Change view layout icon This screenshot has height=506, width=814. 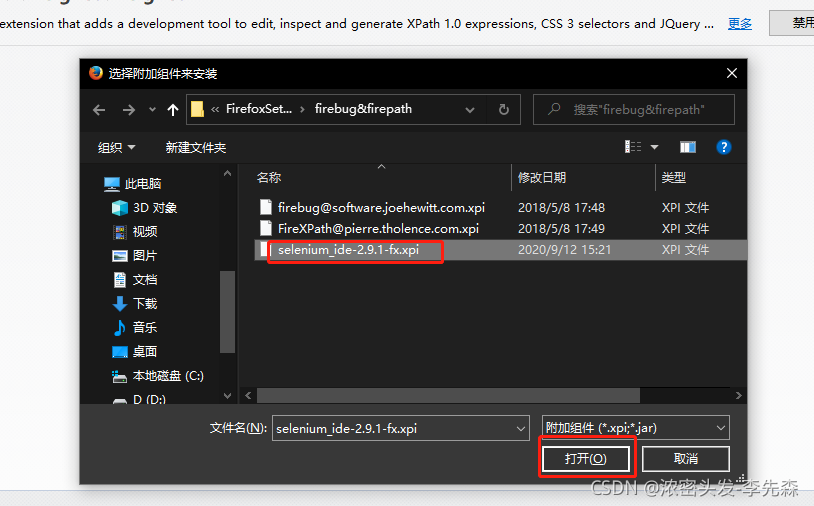[633, 147]
